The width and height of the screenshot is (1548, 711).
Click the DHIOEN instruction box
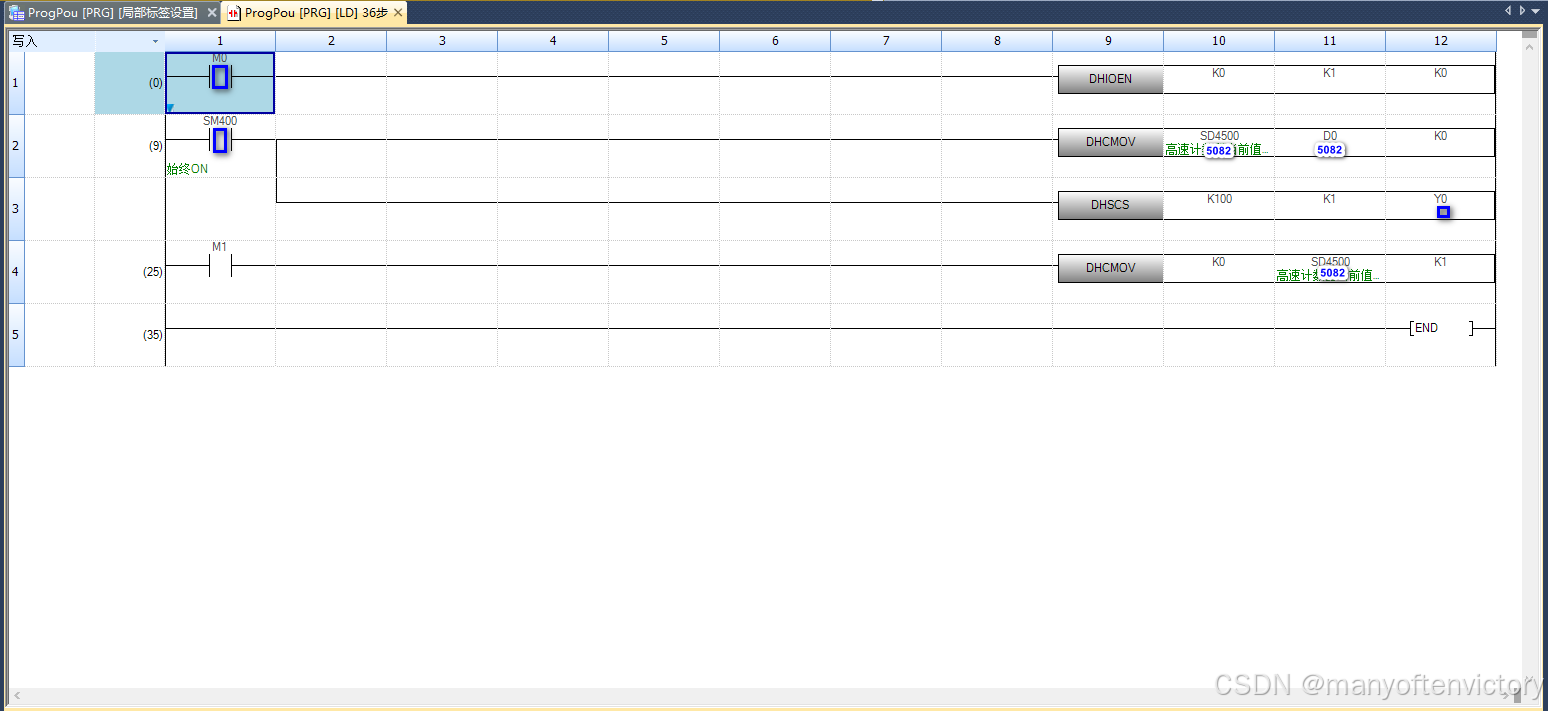tap(1110, 79)
